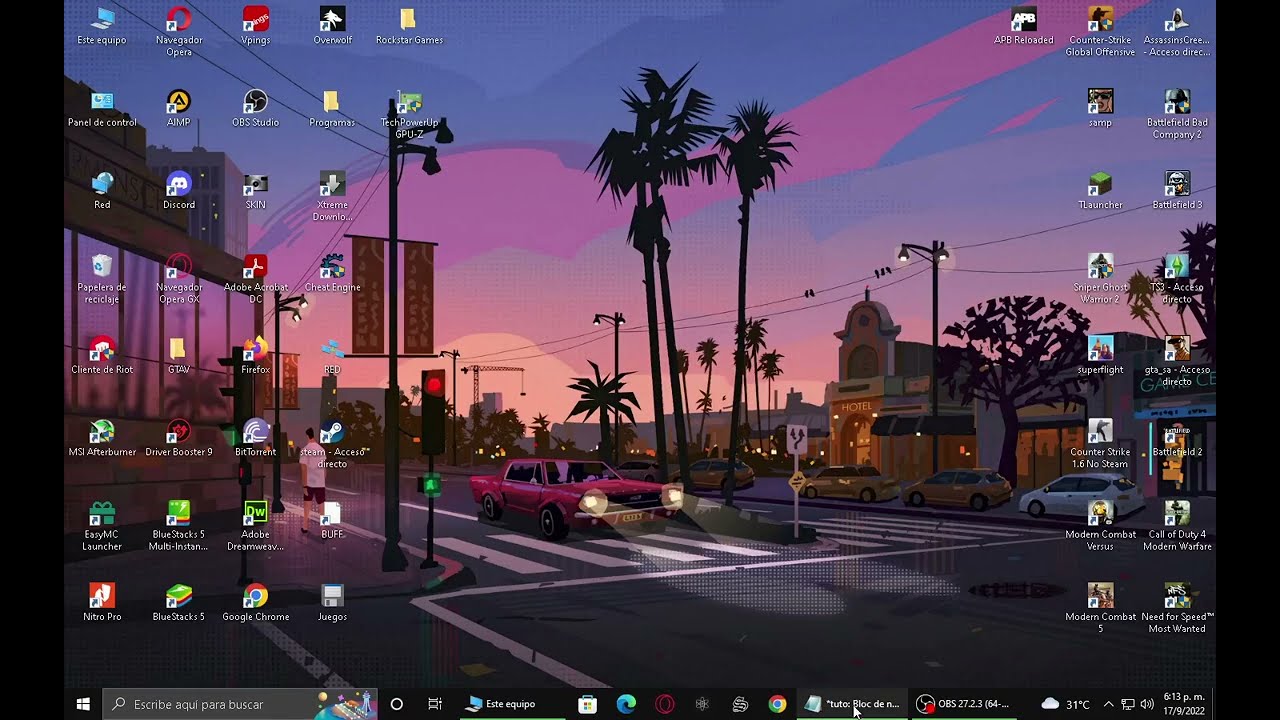Select Counter-Strike Global Offensive icon
Viewport: 1280px width, 720px height.
pos(1100,31)
